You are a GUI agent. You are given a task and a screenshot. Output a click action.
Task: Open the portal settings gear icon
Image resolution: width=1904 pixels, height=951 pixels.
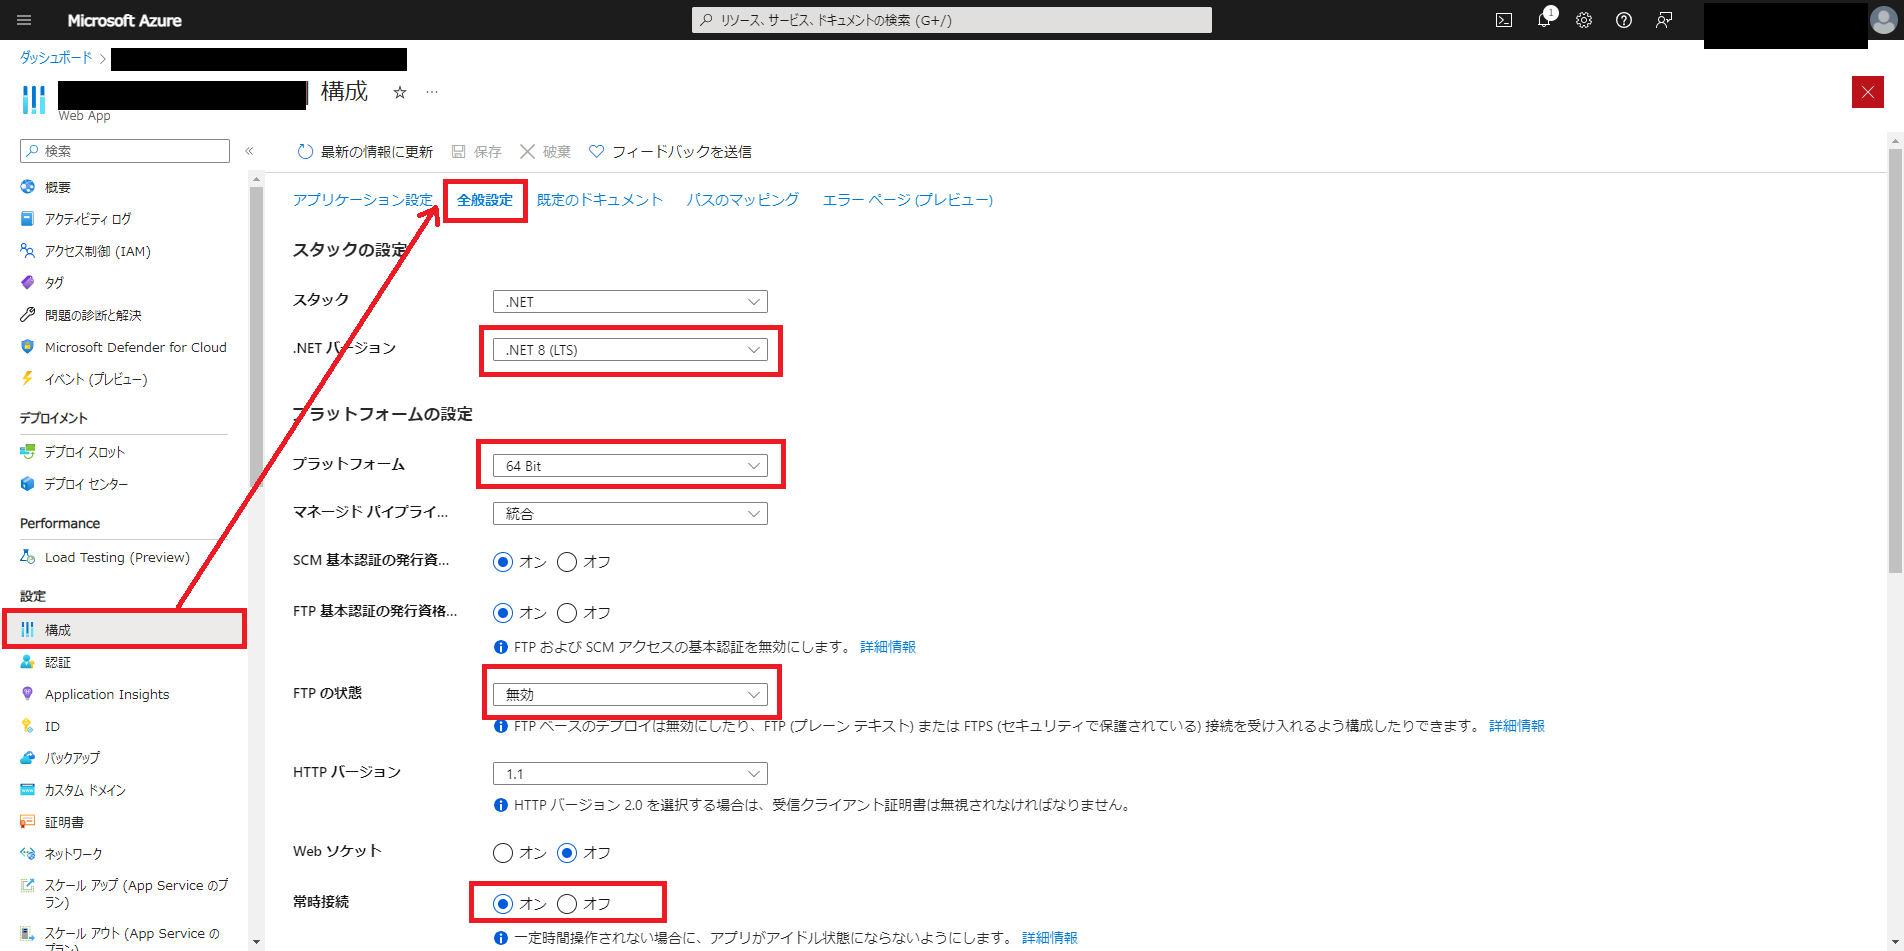(x=1584, y=20)
